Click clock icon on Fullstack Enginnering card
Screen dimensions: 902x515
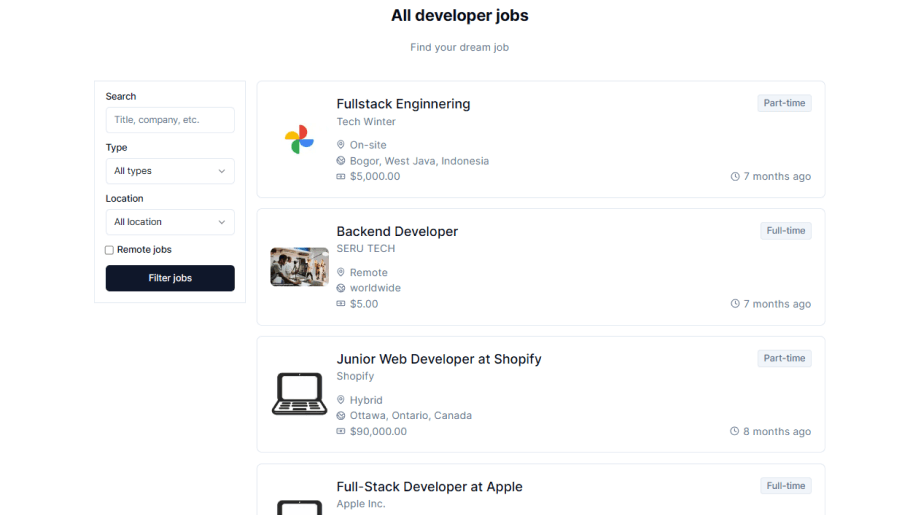(x=735, y=177)
